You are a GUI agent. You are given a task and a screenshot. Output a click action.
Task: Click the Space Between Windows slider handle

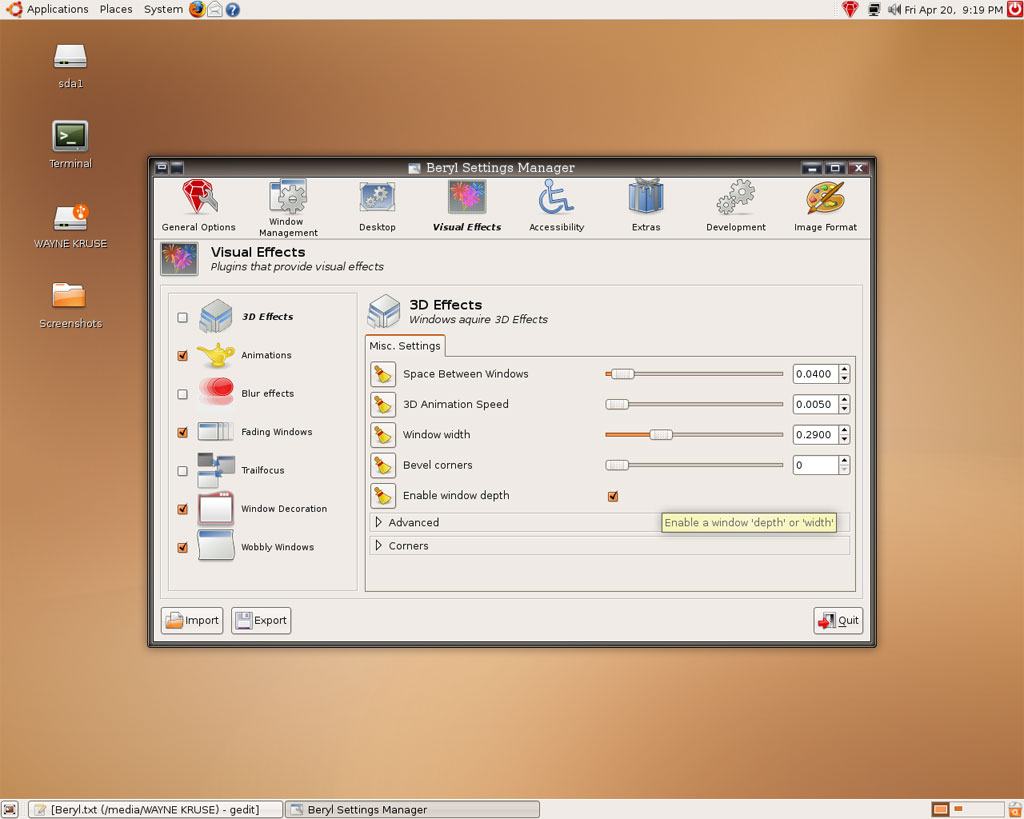(x=622, y=374)
